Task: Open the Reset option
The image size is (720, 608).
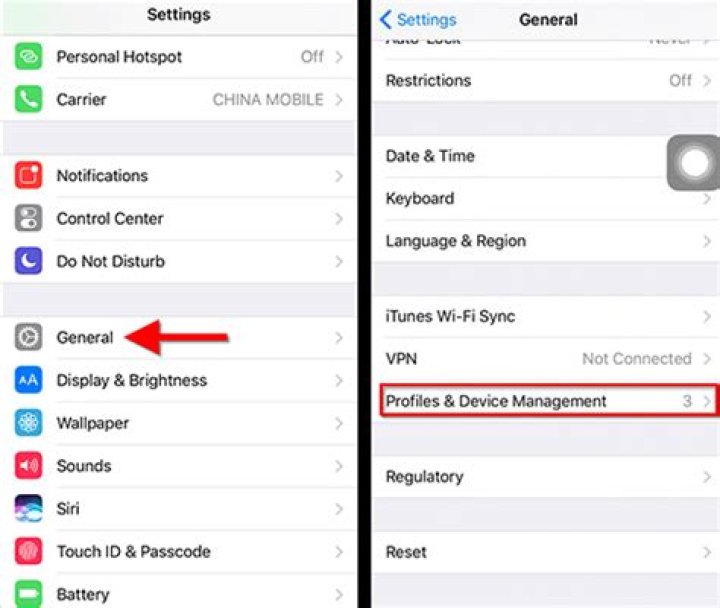Action: (x=546, y=552)
